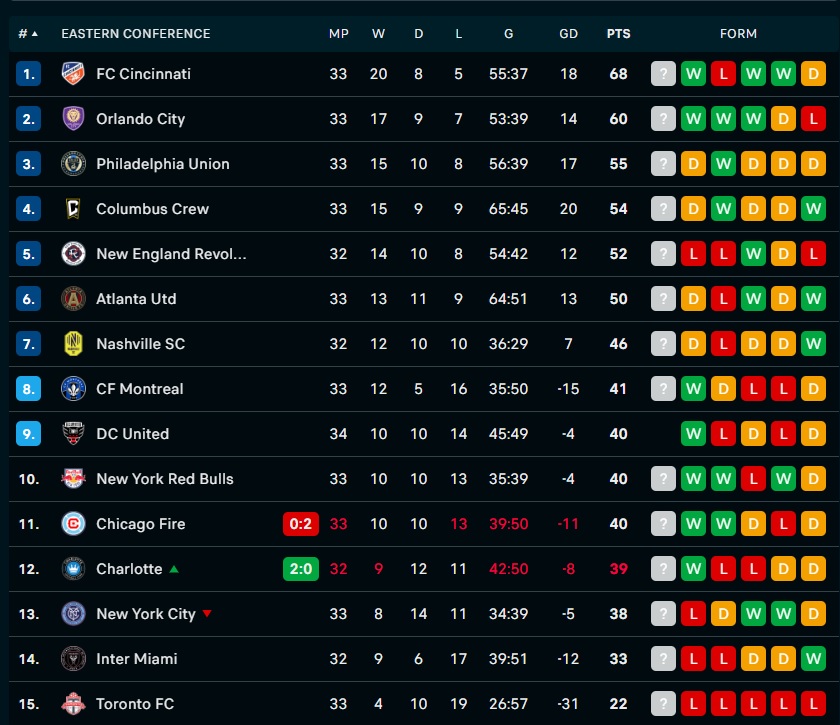Click the Nashville SC yellow crest
The image size is (840, 725).
[x=73, y=343]
